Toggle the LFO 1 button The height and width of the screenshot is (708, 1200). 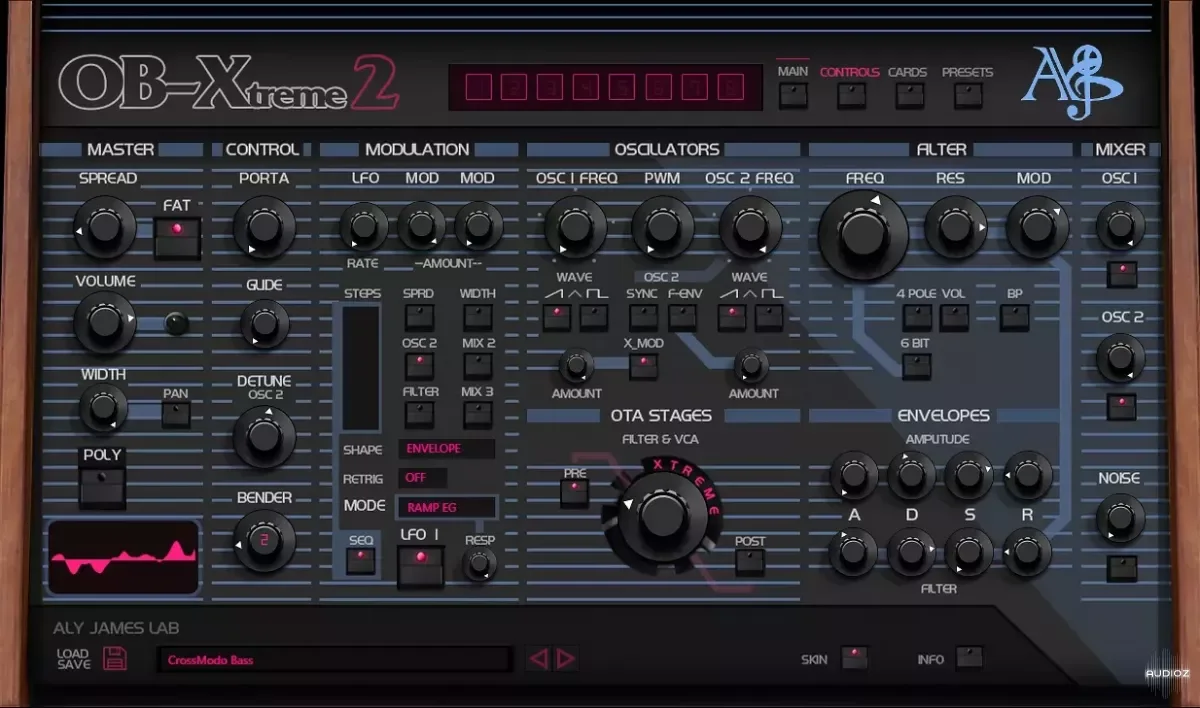[420, 566]
